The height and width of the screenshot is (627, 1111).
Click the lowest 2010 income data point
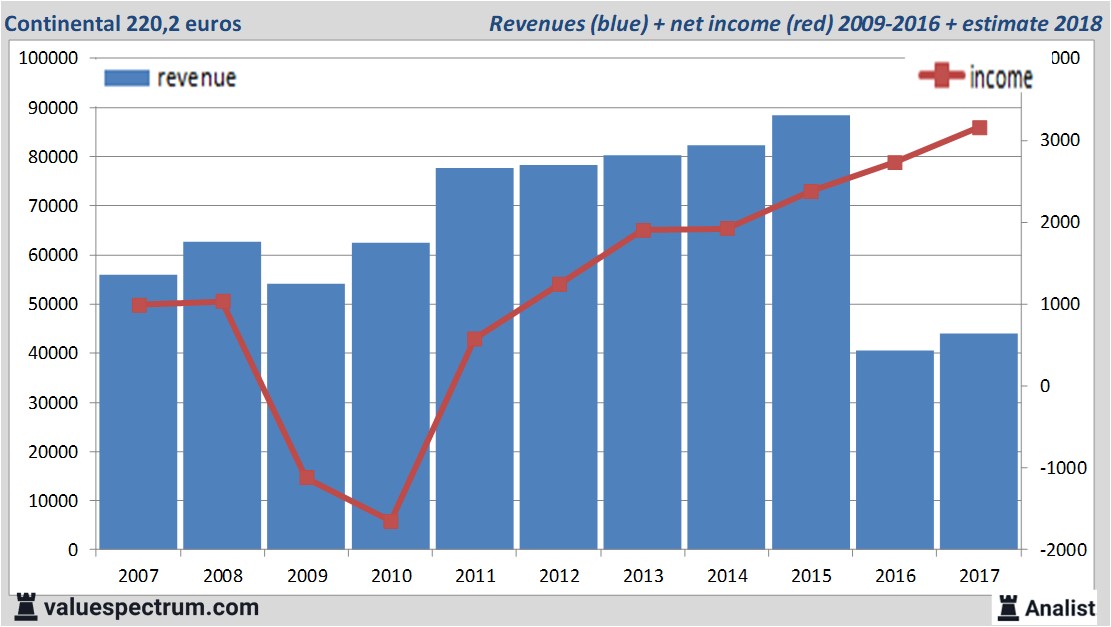(391, 521)
